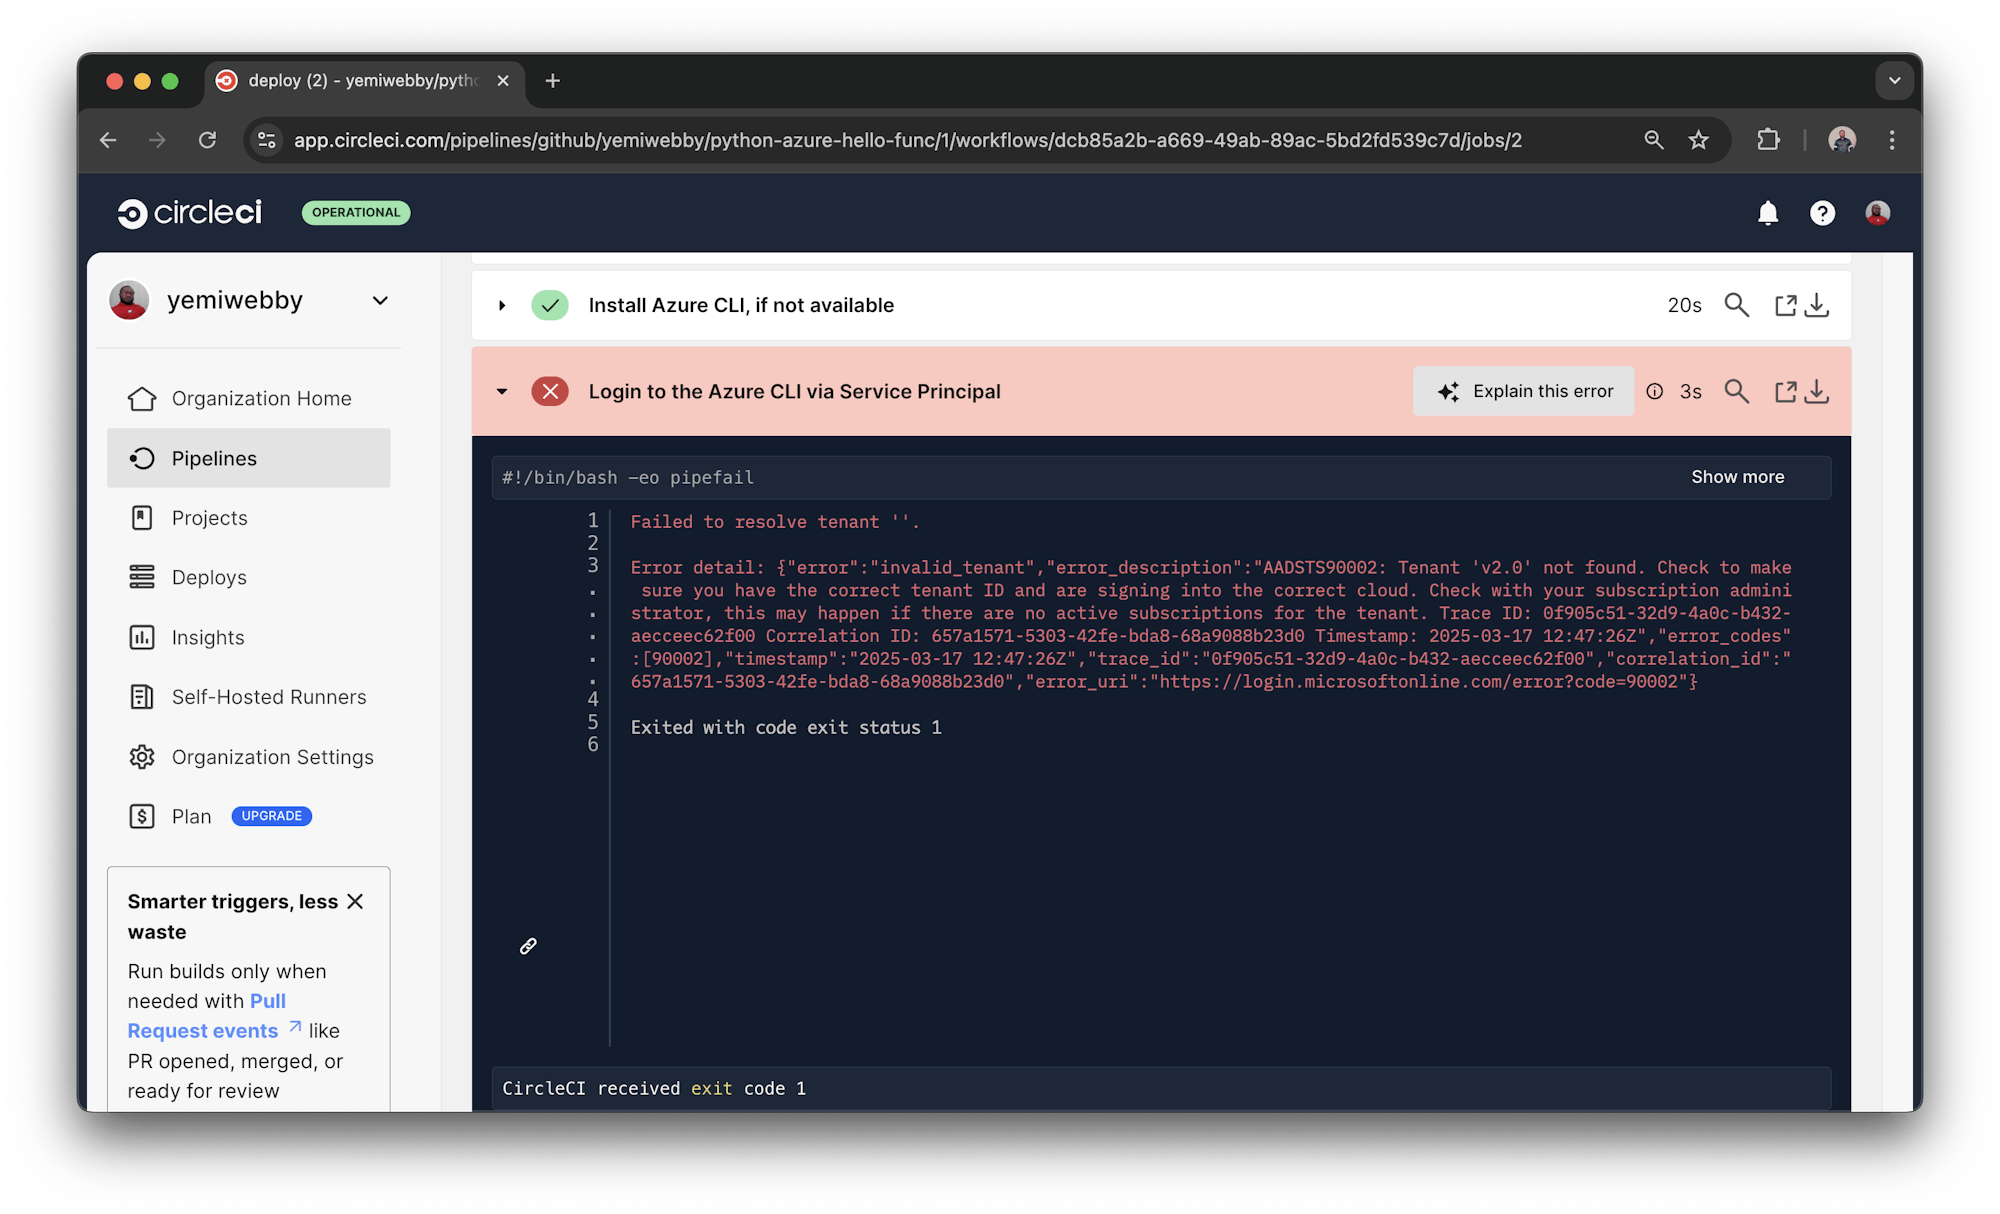
Task: Click Show more on the script output
Action: coord(1737,477)
